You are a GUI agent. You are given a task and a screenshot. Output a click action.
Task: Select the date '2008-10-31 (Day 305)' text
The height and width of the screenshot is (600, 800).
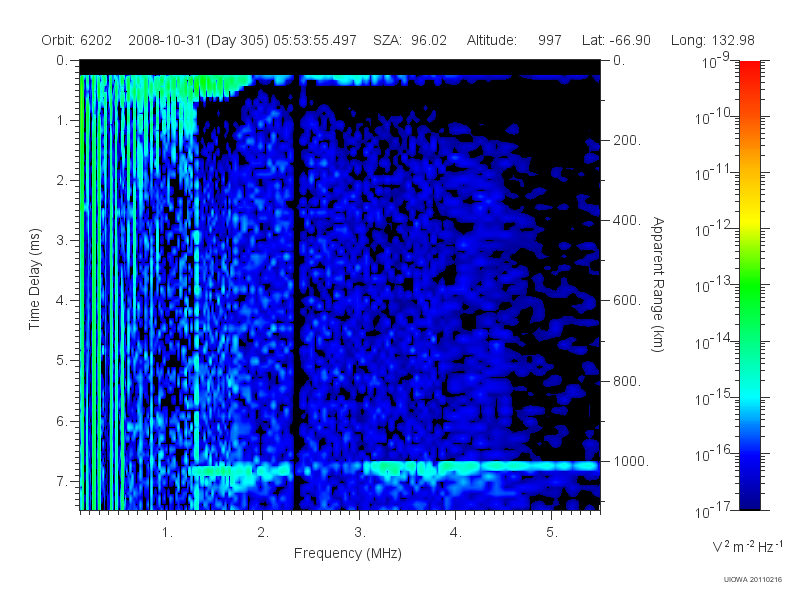pos(198,40)
